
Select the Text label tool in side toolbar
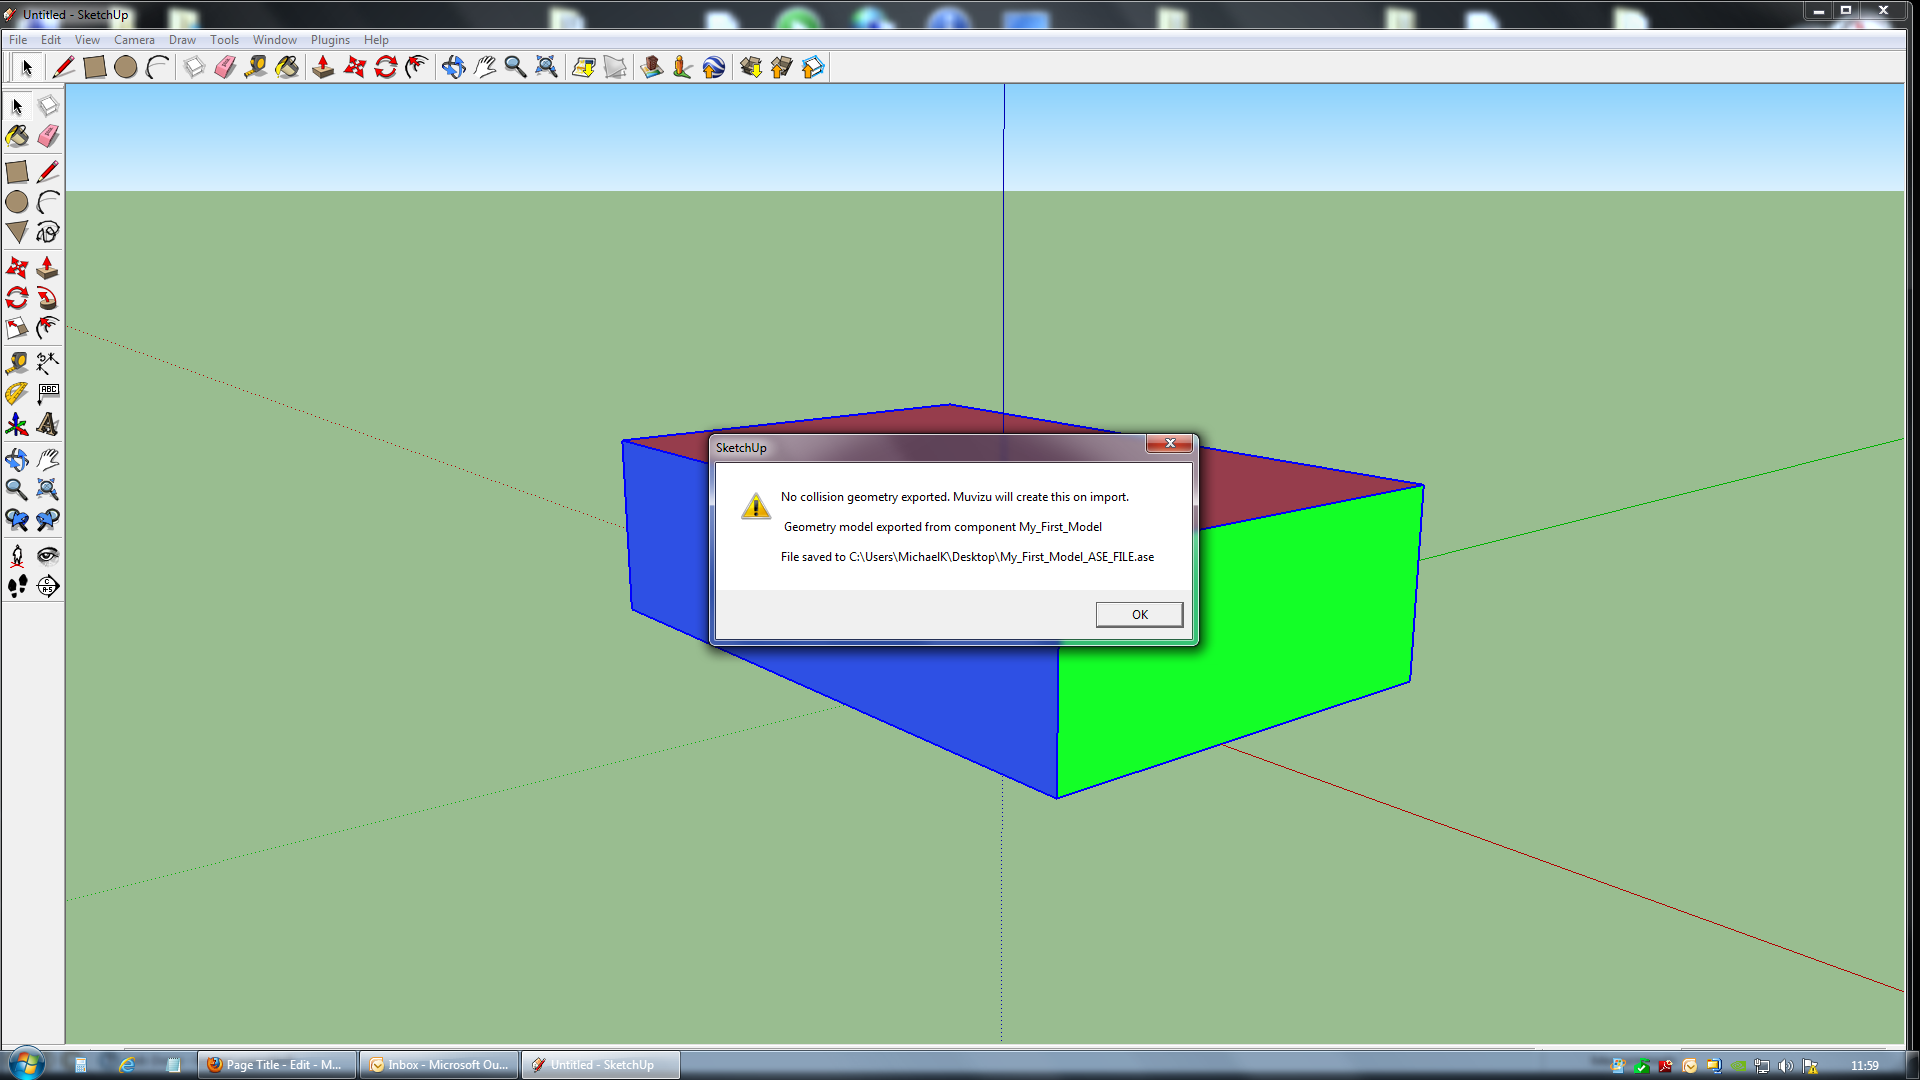click(x=48, y=394)
